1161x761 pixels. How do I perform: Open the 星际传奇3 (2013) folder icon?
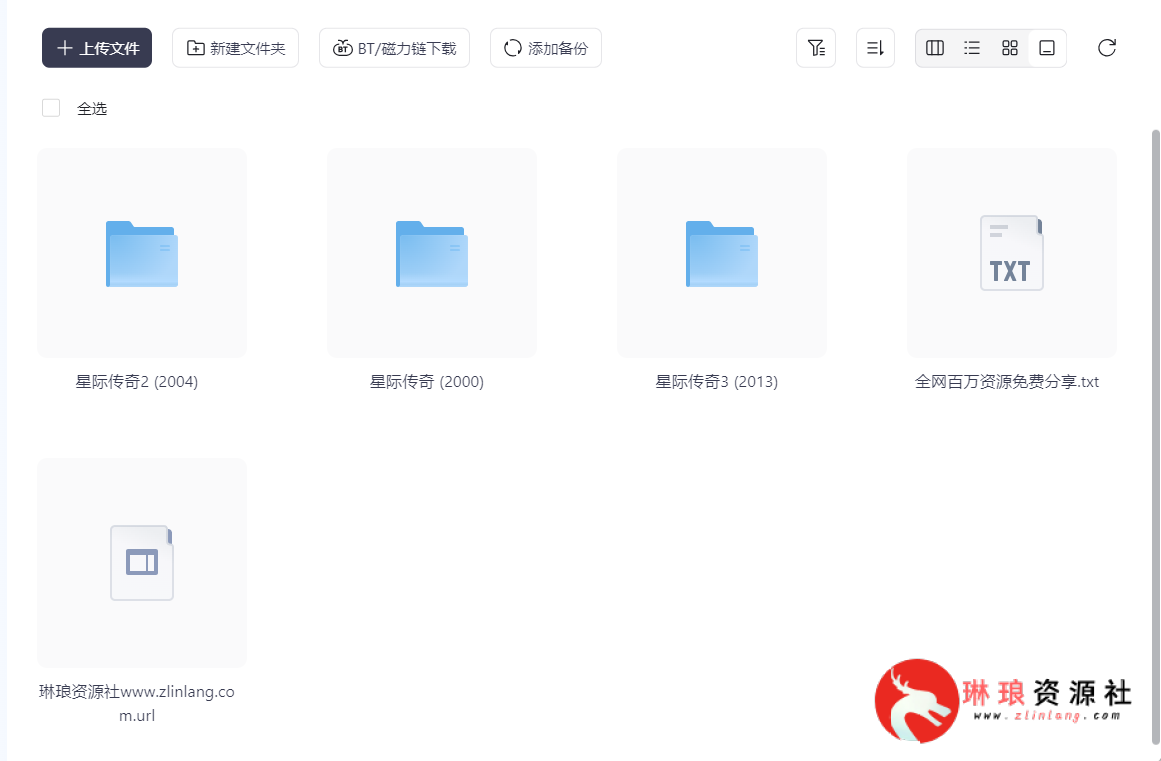point(722,253)
